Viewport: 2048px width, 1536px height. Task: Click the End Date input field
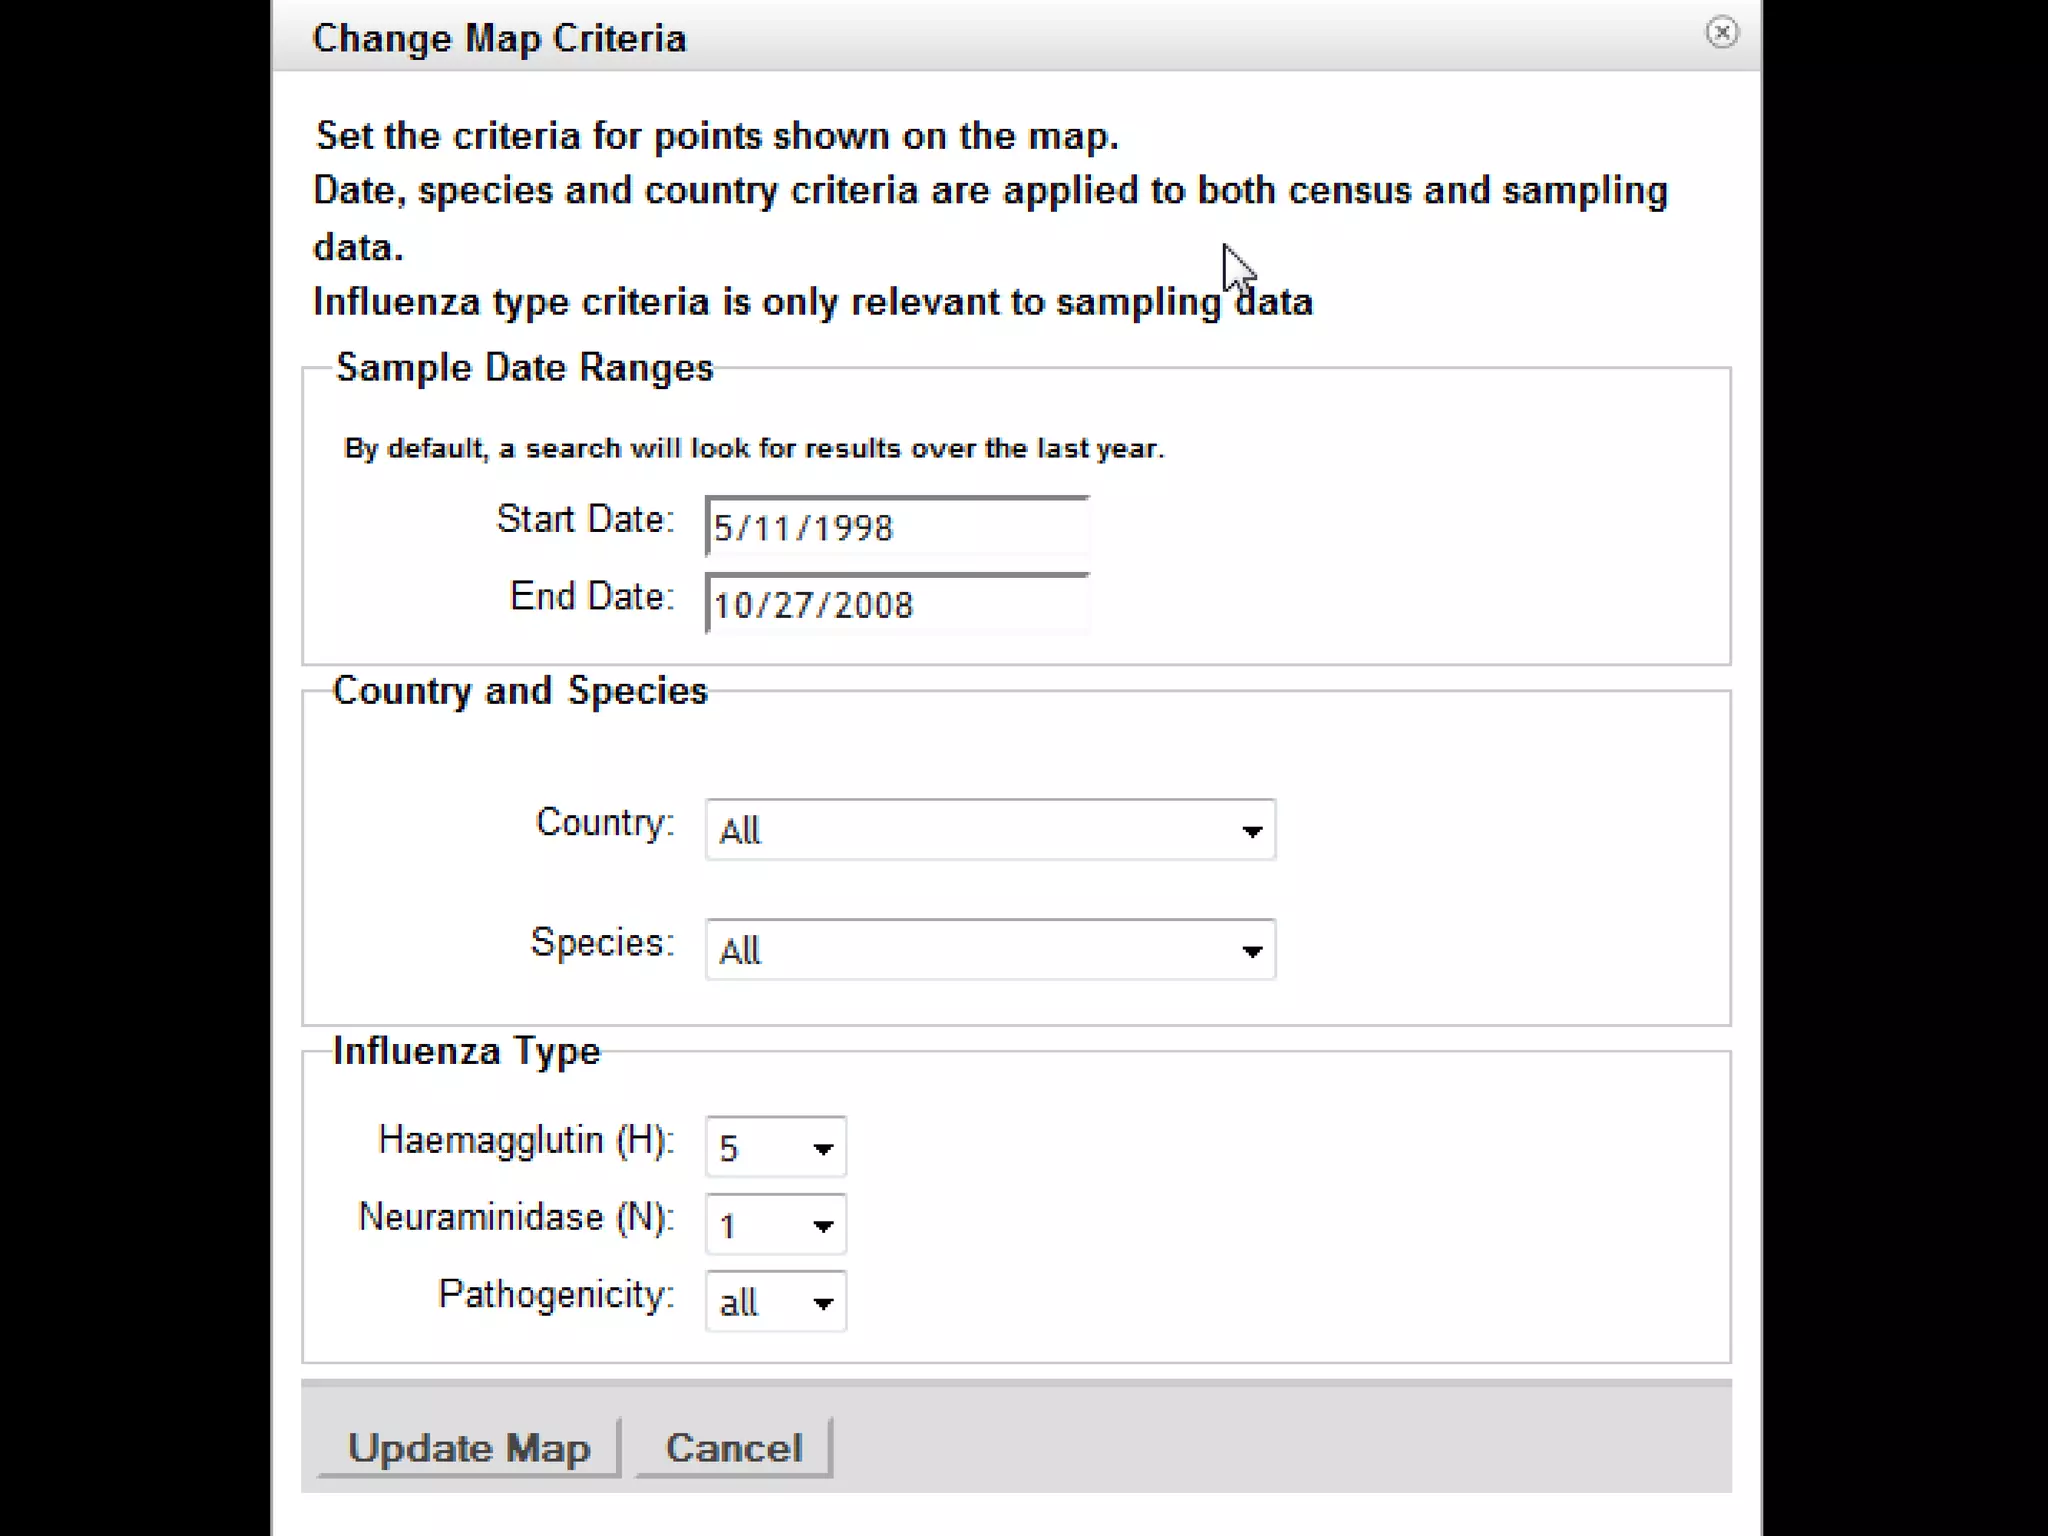coord(896,604)
